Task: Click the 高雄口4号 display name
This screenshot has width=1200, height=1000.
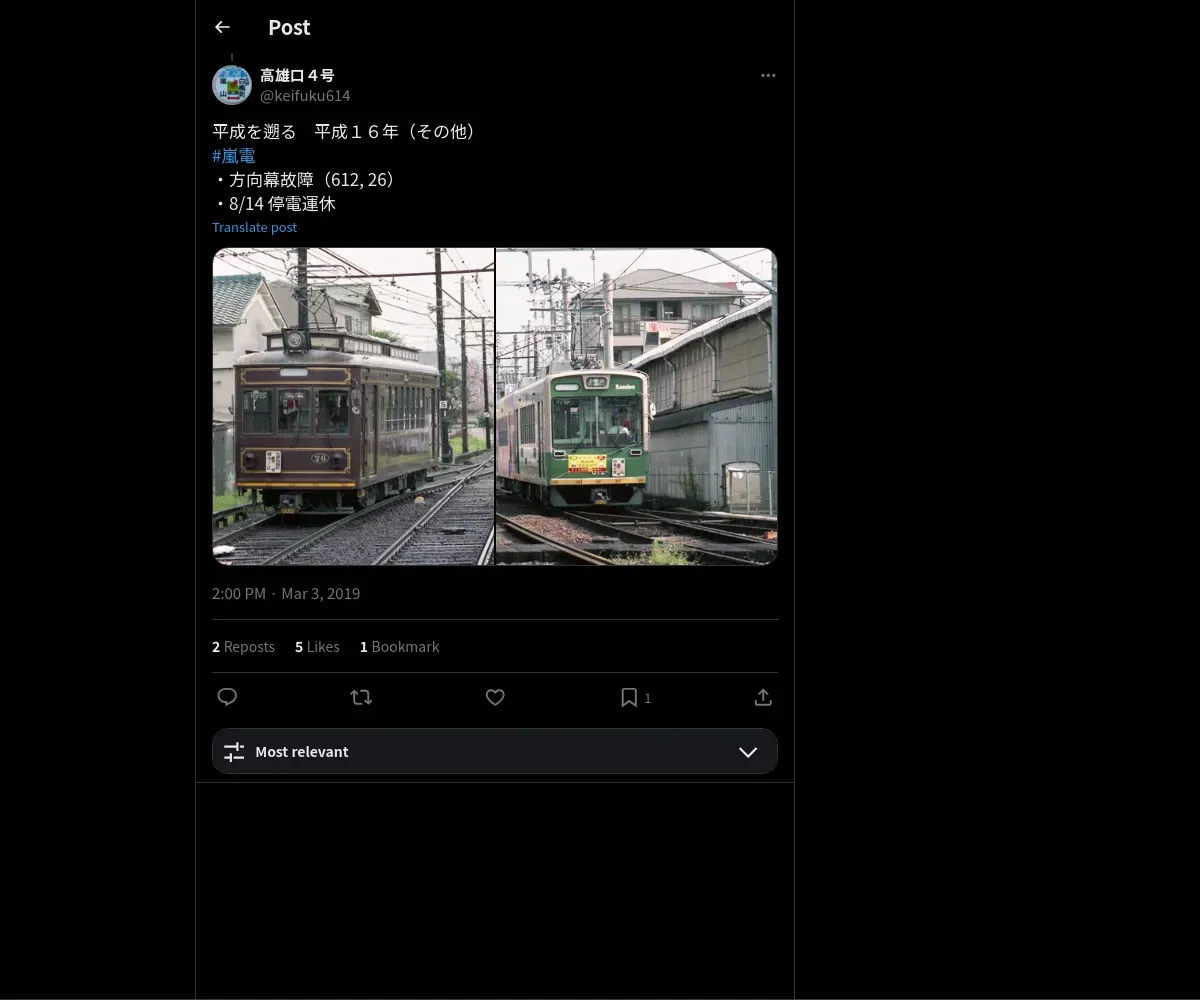Action: [297, 76]
